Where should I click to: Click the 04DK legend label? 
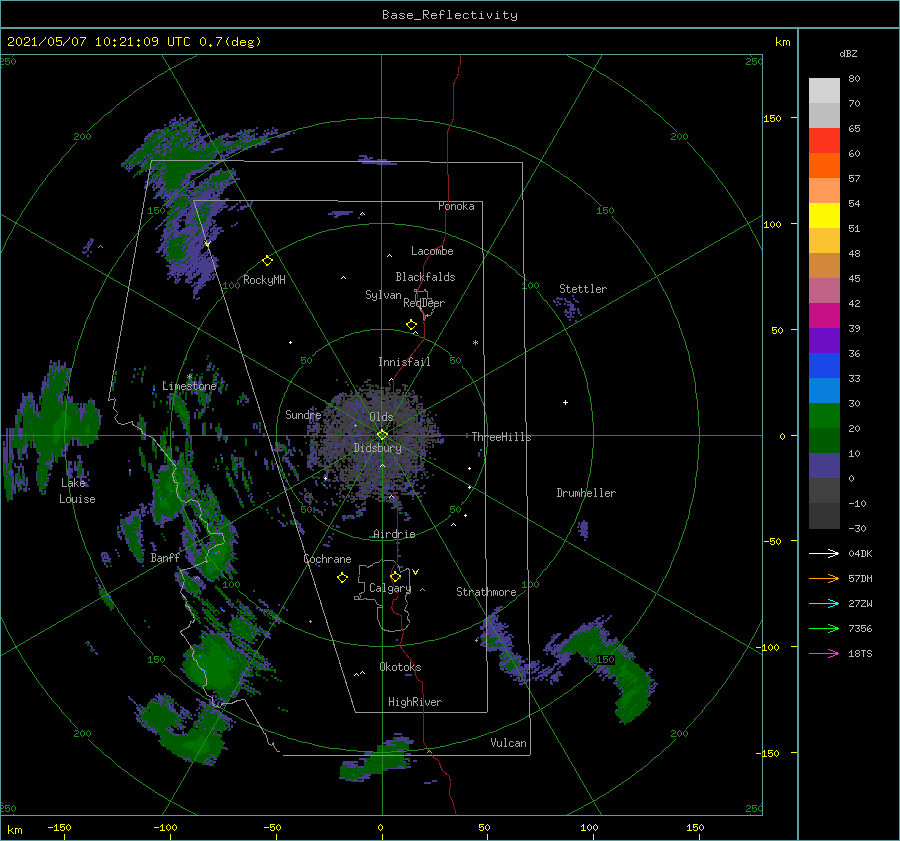coord(860,553)
